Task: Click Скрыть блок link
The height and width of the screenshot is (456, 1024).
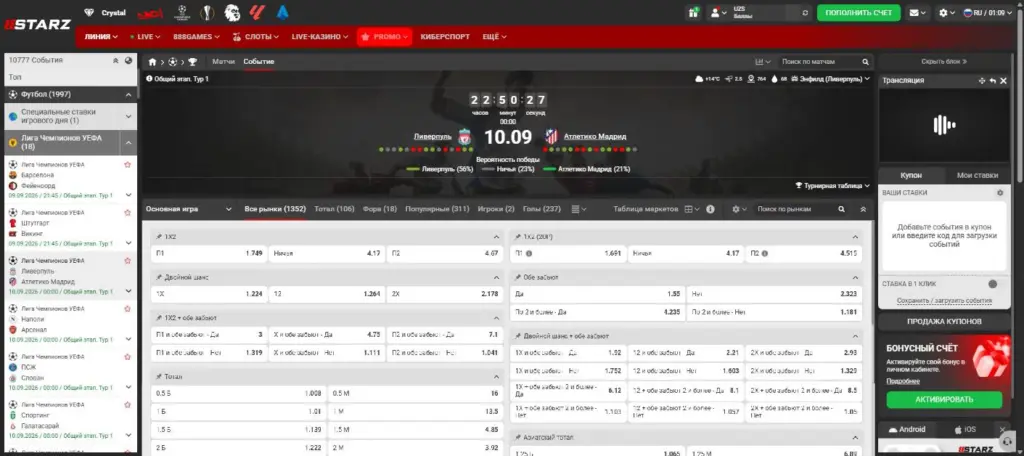Action: click(944, 61)
